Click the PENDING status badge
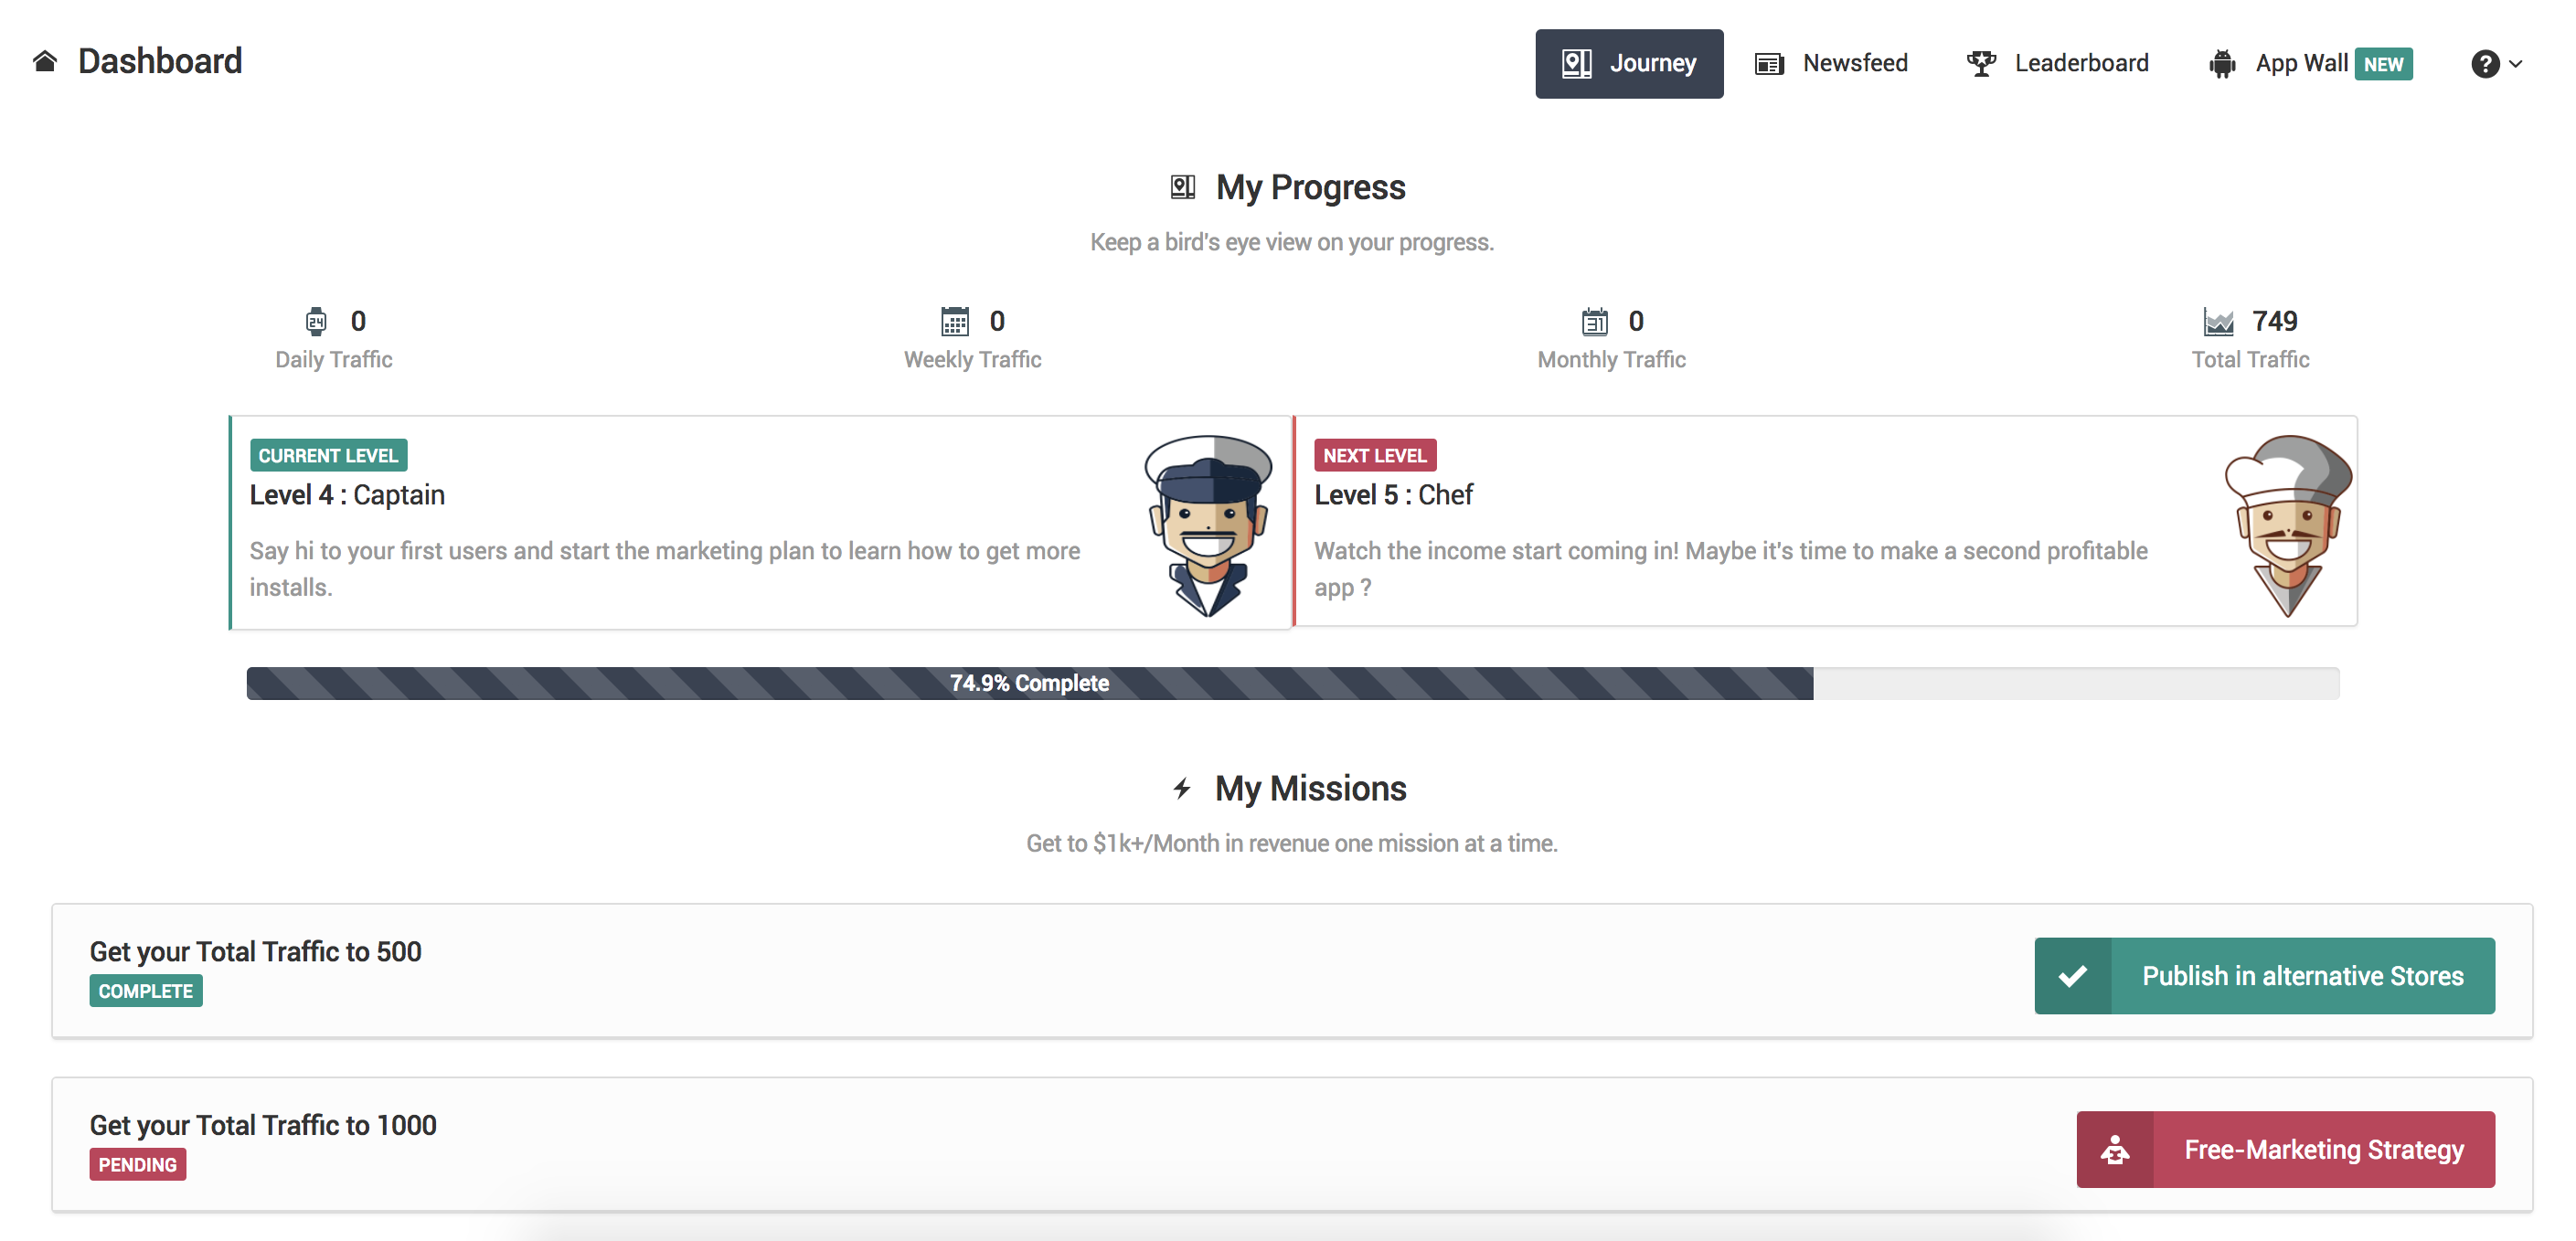This screenshot has height=1241, width=2576. pyautogui.click(x=138, y=1164)
